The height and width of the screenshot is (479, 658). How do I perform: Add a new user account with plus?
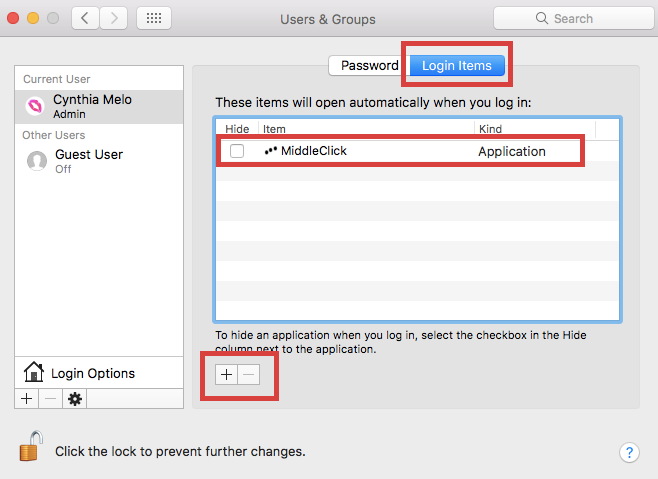pos(26,399)
